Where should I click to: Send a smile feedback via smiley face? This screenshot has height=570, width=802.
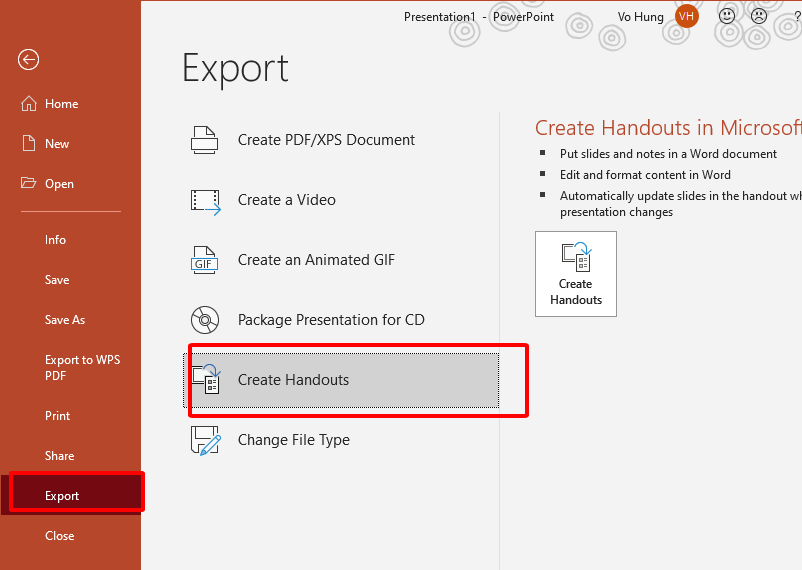[727, 16]
